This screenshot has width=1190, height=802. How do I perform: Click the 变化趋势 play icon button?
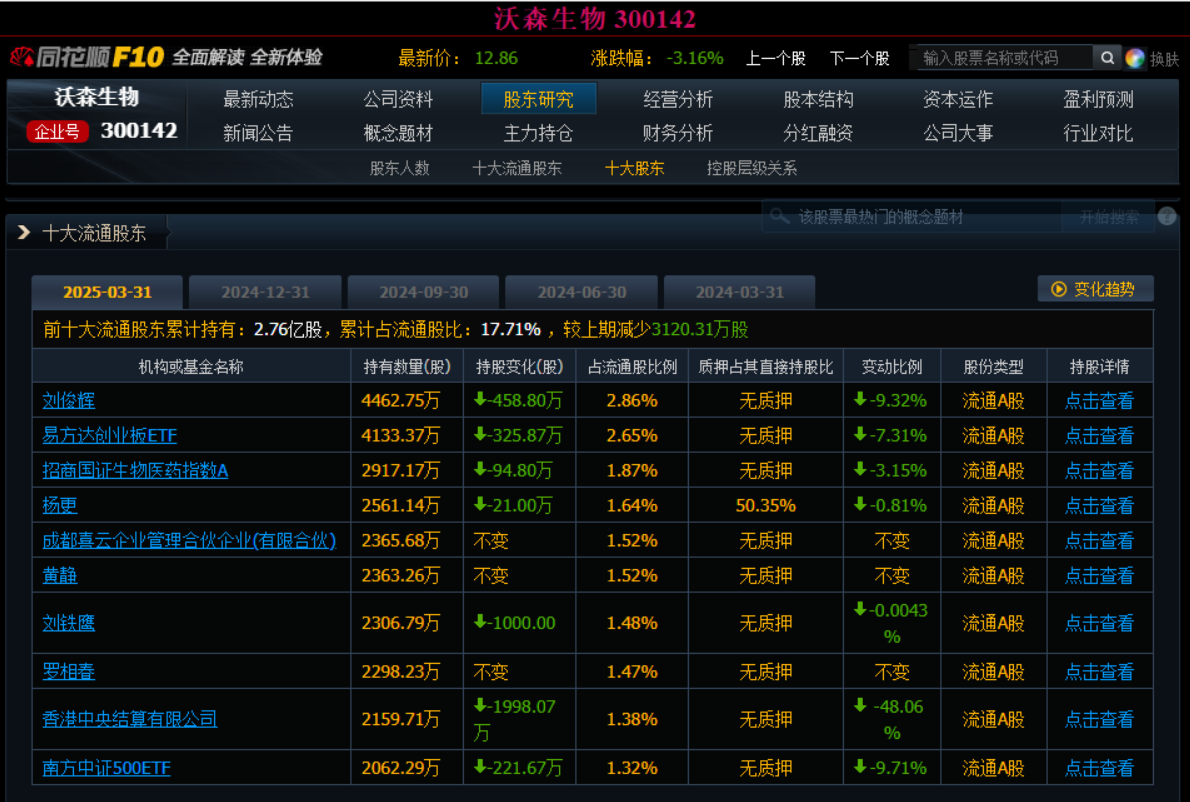click(x=1095, y=289)
